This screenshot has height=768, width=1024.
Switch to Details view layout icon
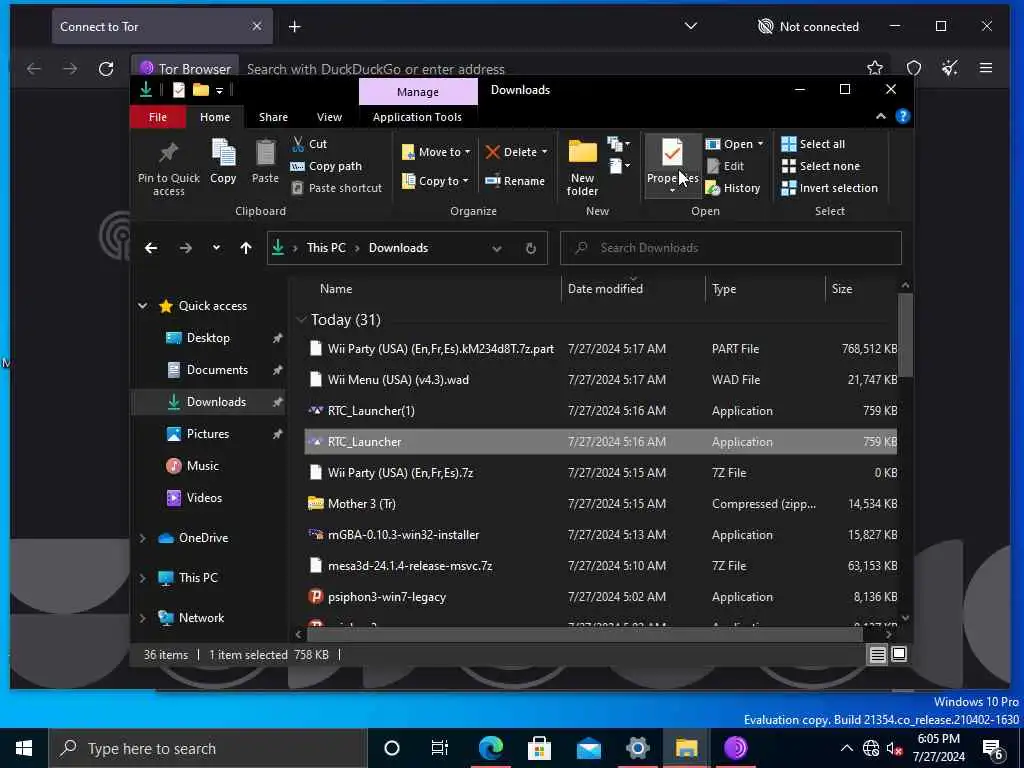pyautogui.click(x=877, y=654)
